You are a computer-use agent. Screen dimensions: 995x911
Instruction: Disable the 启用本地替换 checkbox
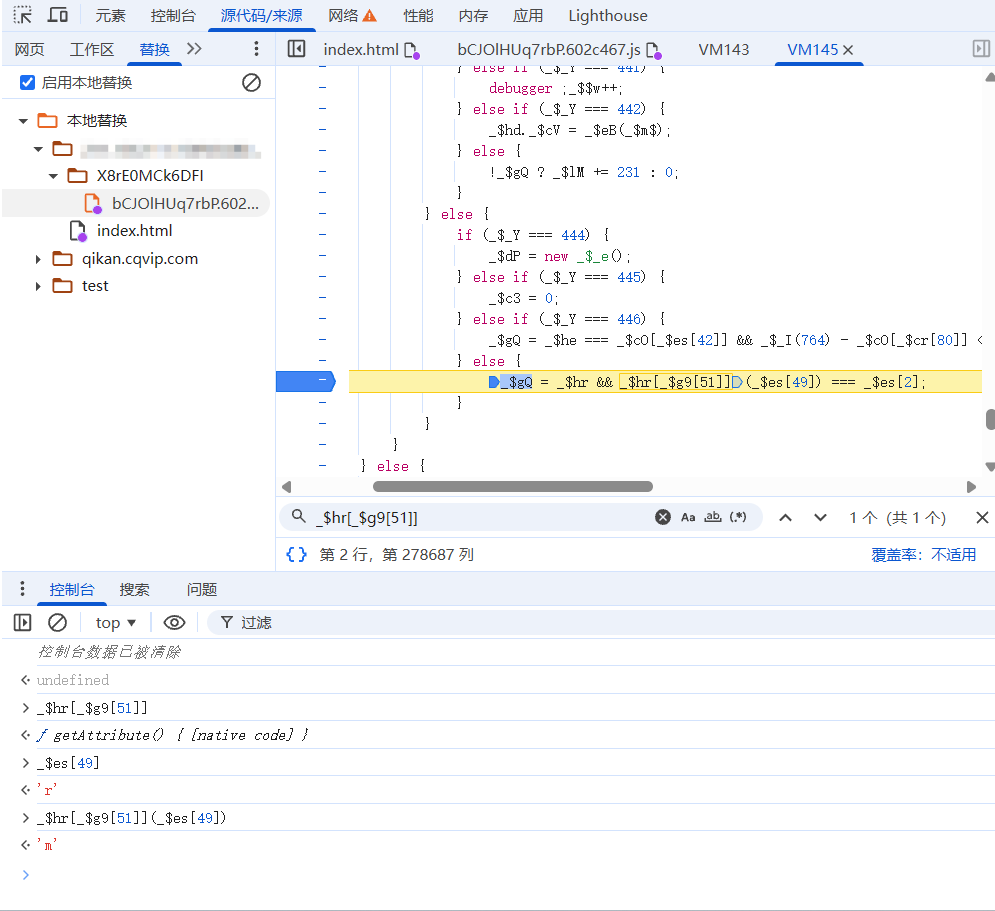pos(28,83)
